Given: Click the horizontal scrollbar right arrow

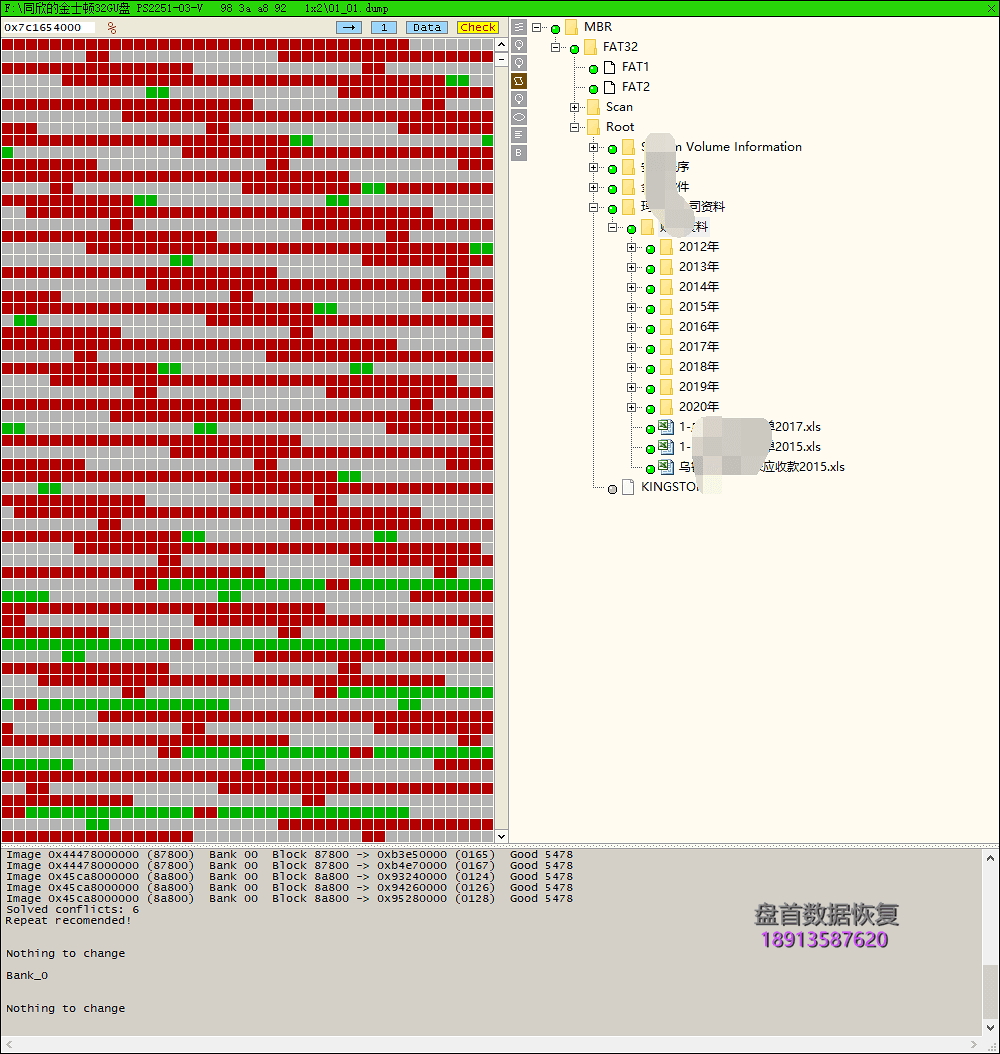Looking at the screenshot, I should (x=974, y=1045).
